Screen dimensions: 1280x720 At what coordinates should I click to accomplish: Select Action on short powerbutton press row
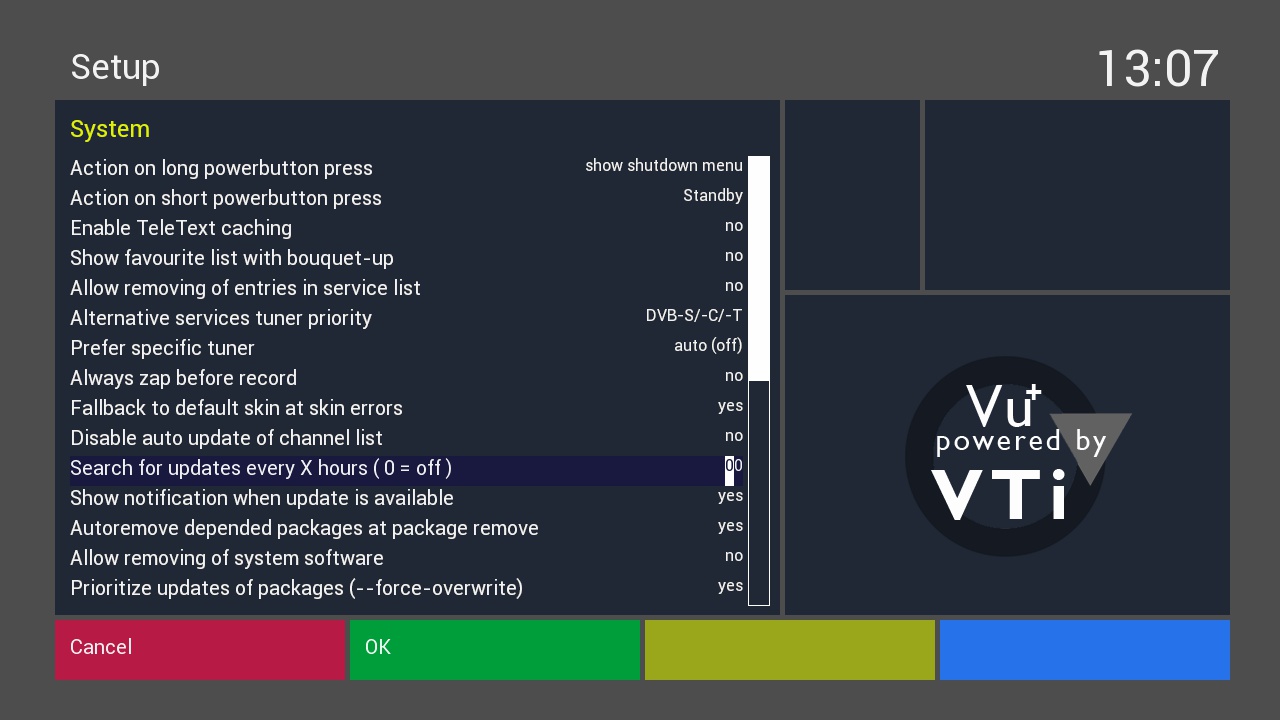pyautogui.click(x=407, y=197)
